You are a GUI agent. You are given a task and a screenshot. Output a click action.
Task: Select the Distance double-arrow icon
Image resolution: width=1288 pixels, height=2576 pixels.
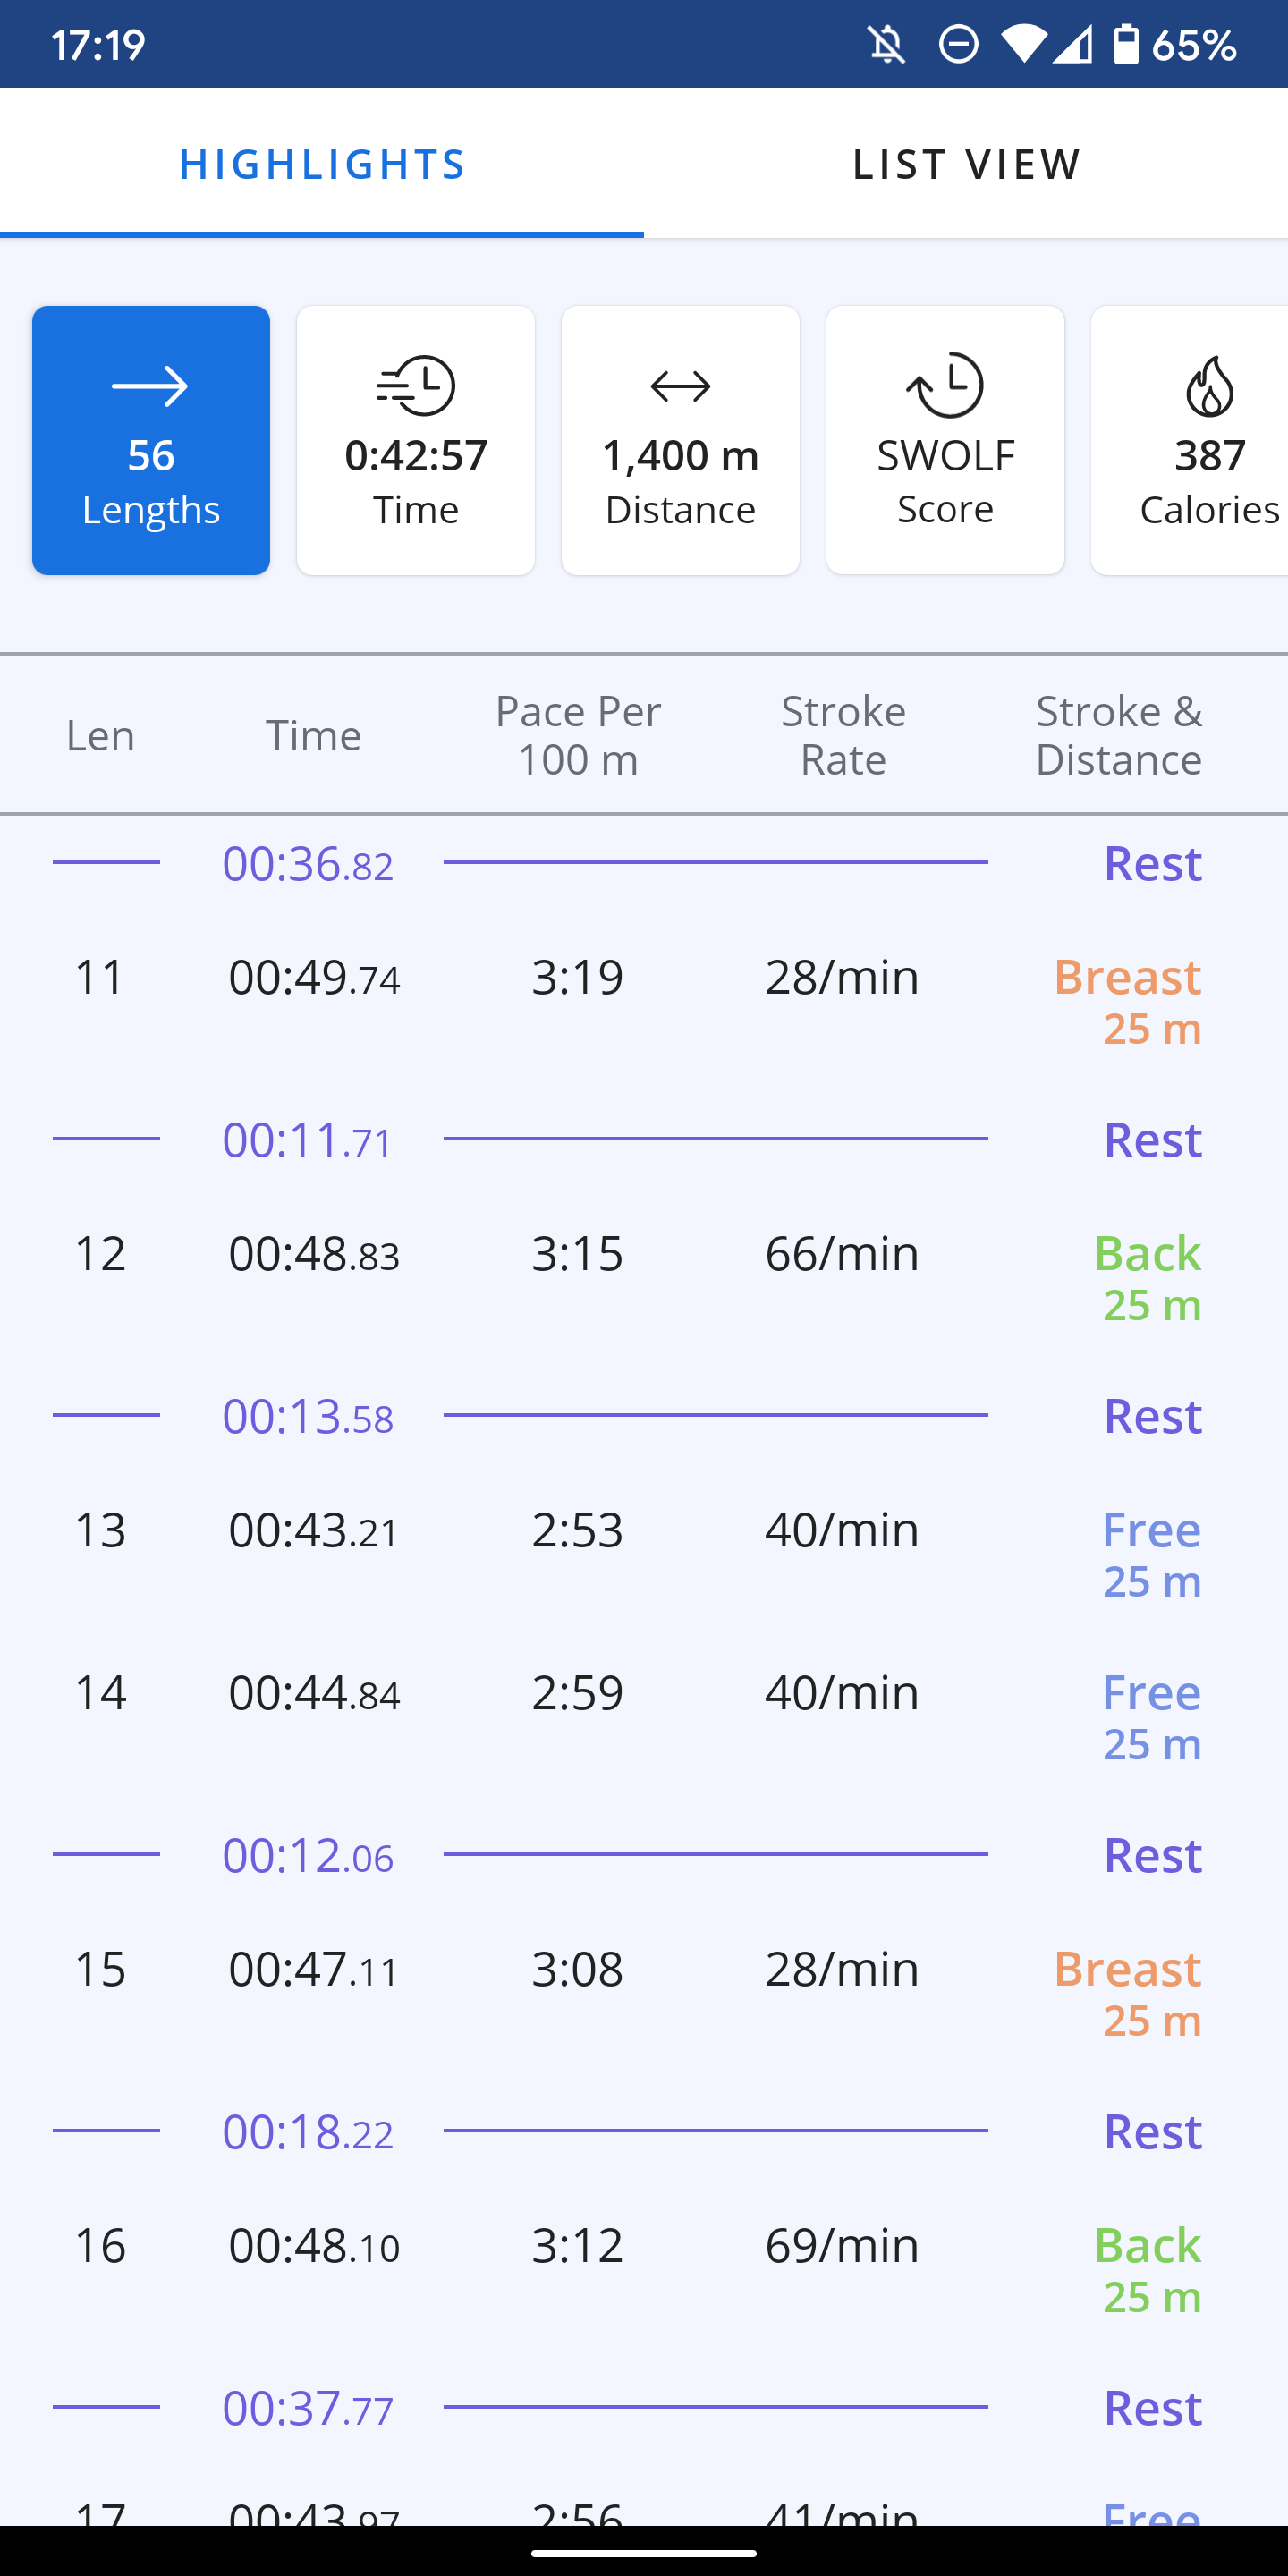pyautogui.click(x=681, y=386)
